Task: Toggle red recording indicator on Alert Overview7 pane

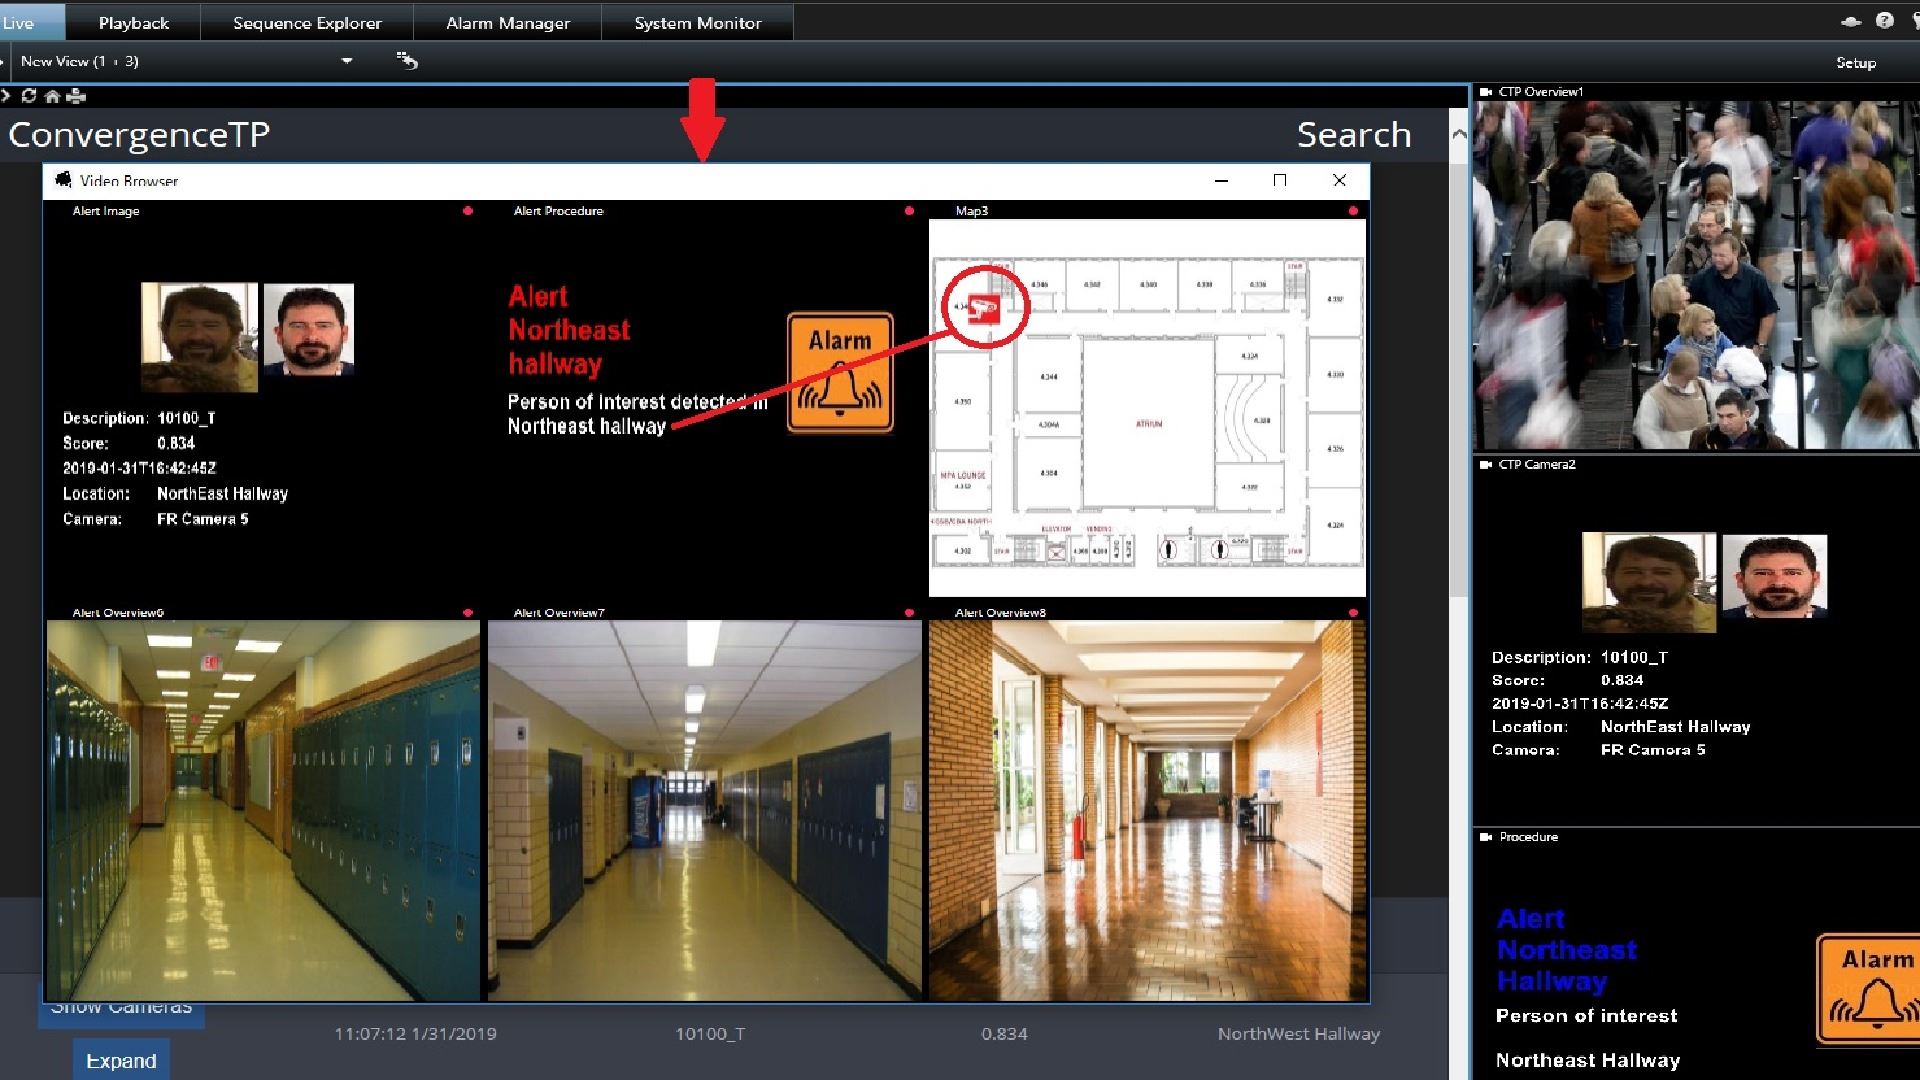Action: [x=909, y=613]
